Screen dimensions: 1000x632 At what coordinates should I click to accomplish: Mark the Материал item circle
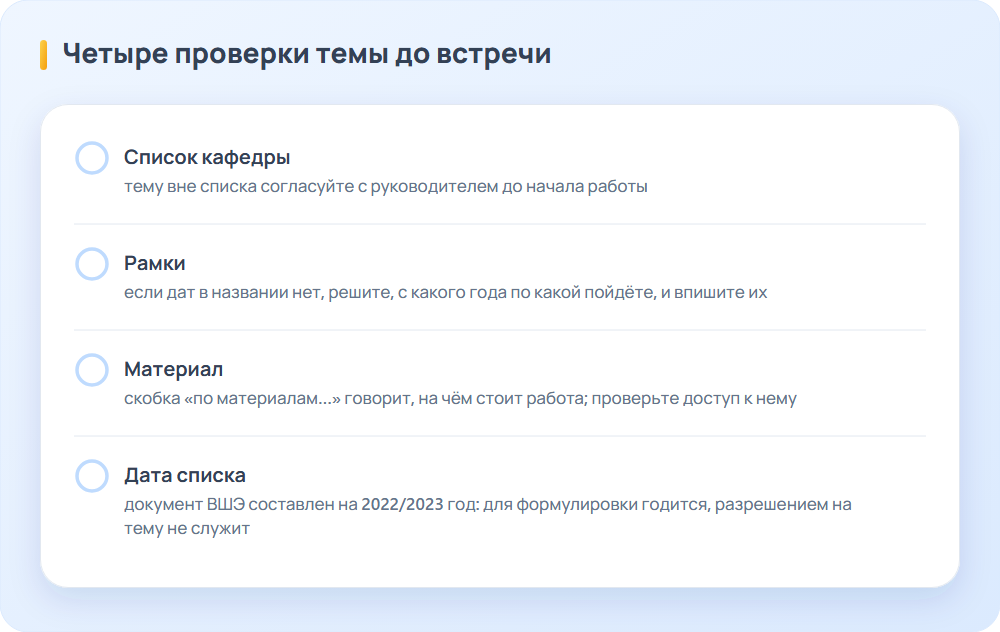(x=92, y=370)
